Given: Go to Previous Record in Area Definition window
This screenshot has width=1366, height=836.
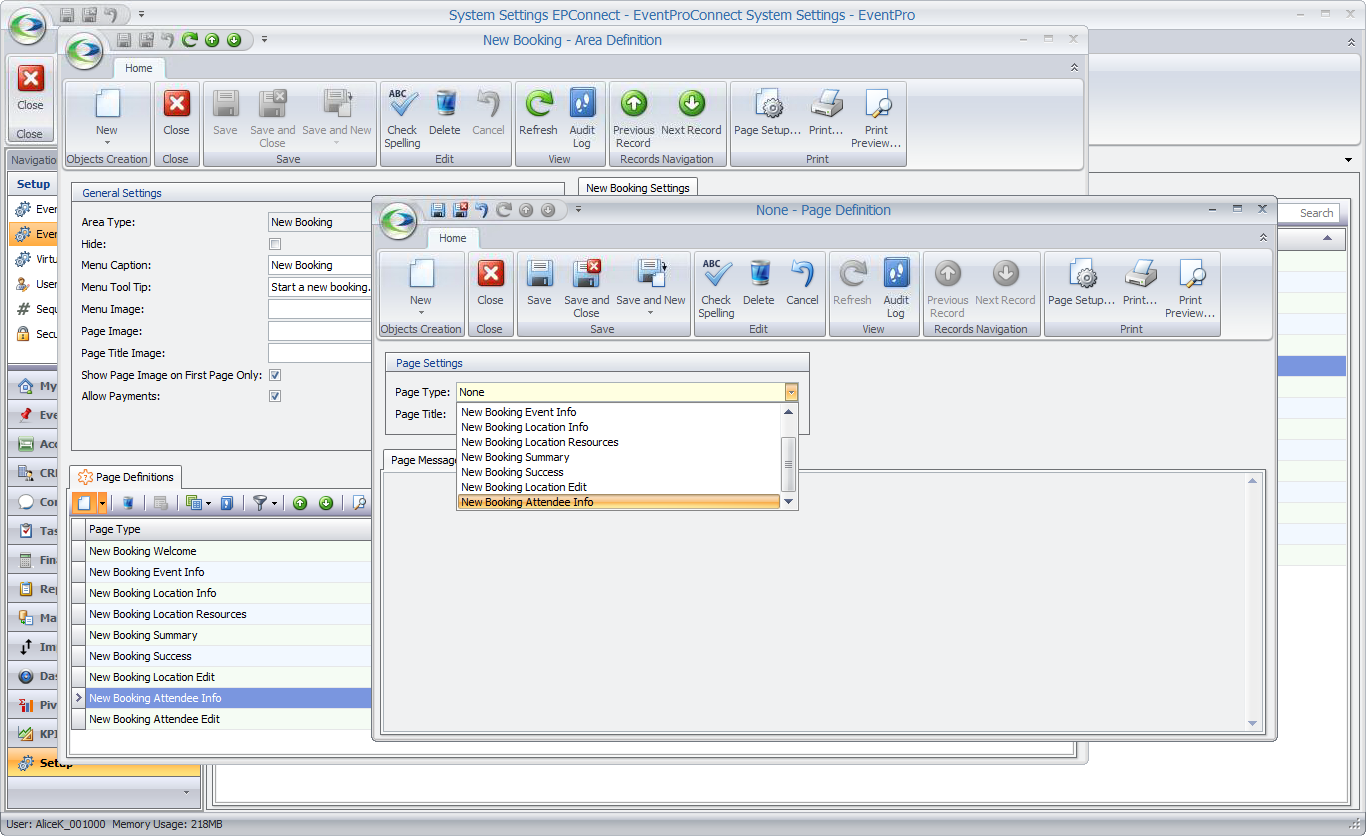Looking at the screenshot, I should click(634, 118).
